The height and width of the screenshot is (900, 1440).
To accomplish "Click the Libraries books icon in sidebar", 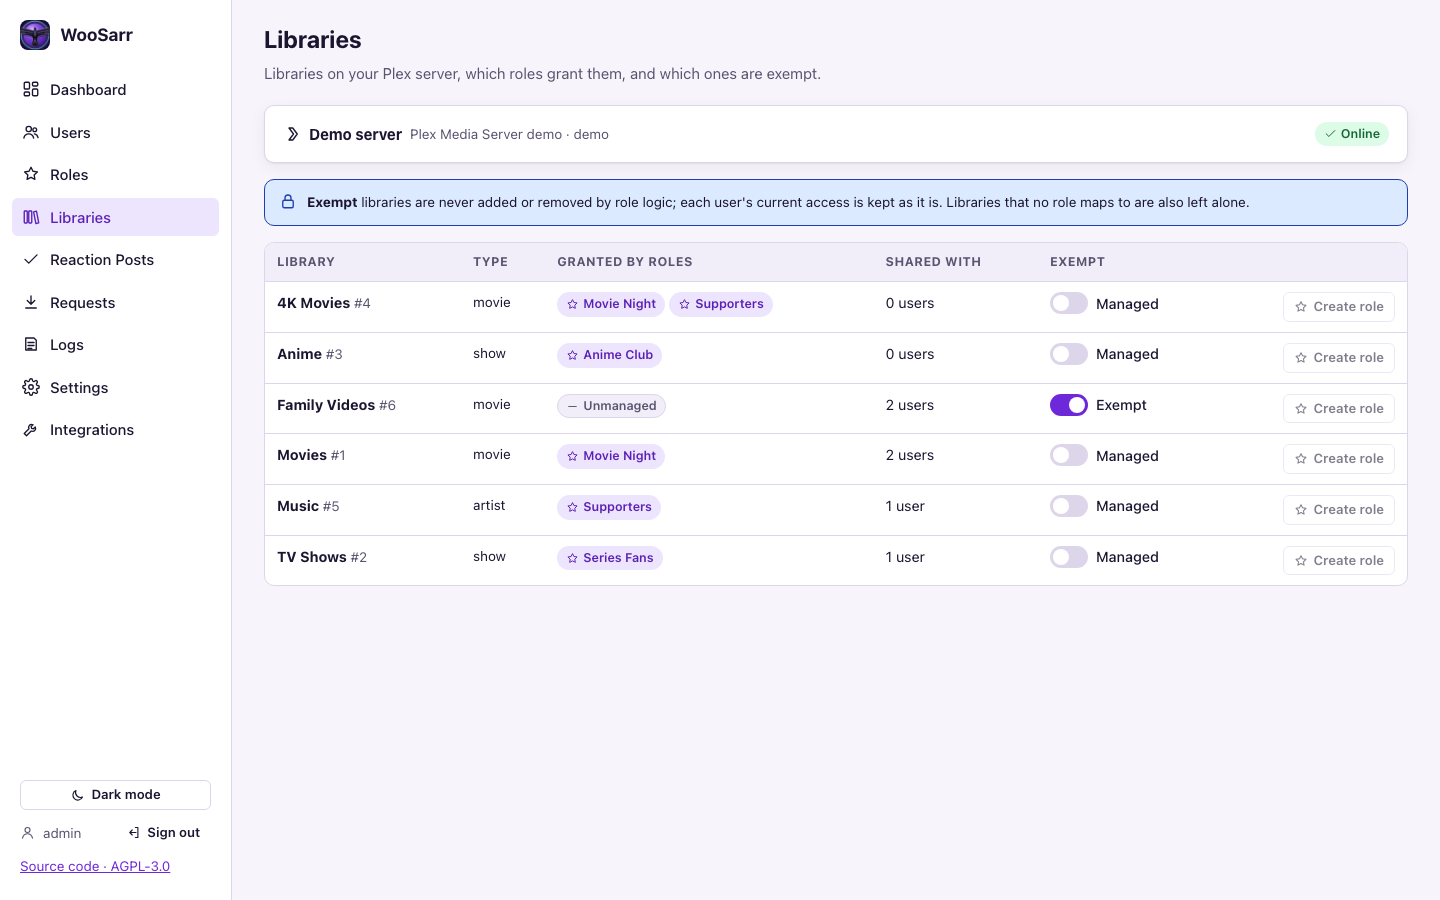I will point(31,217).
